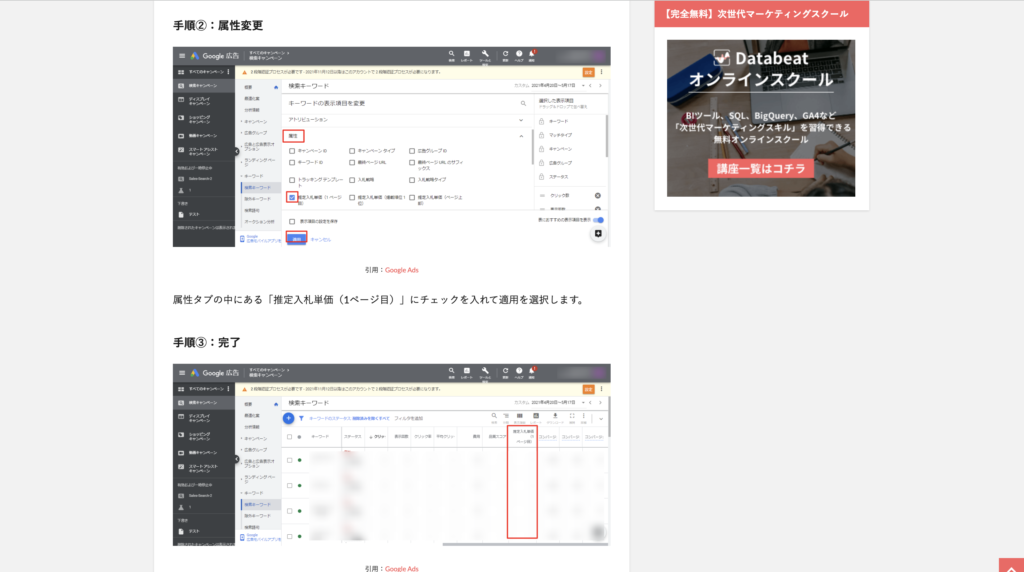1024x572 pixels.
Task: Click the download icon in 手順③ table toolbar
Action: click(x=555, y=417)
